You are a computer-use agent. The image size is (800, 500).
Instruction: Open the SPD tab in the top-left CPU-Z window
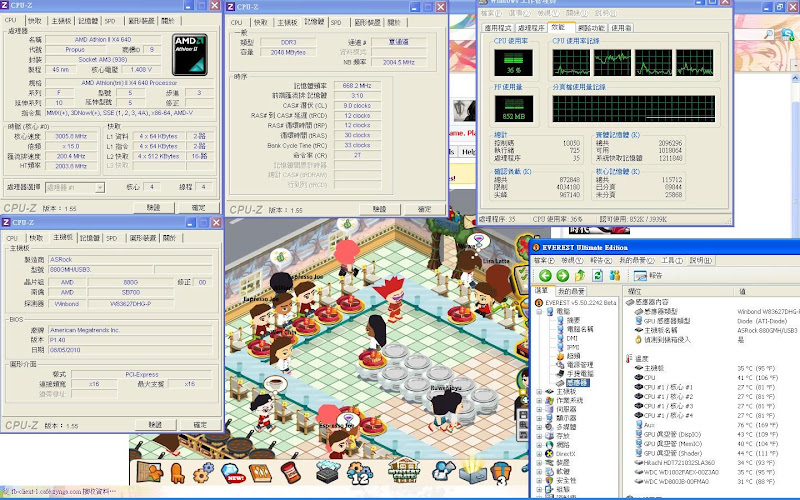click(110, 21)
